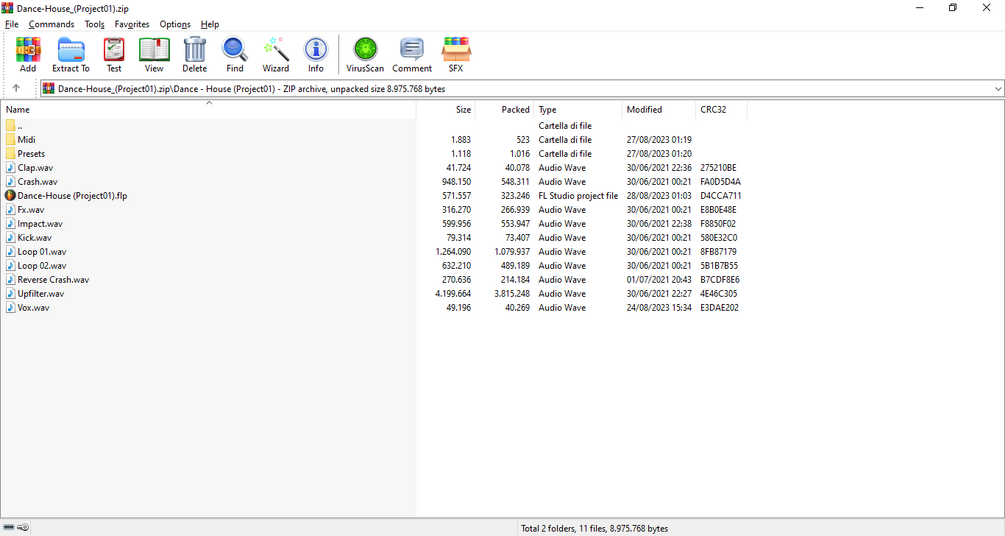Click CRC32 value 275210BE
This screenshot has height=536, width=1005.
(x=718, y=167)
